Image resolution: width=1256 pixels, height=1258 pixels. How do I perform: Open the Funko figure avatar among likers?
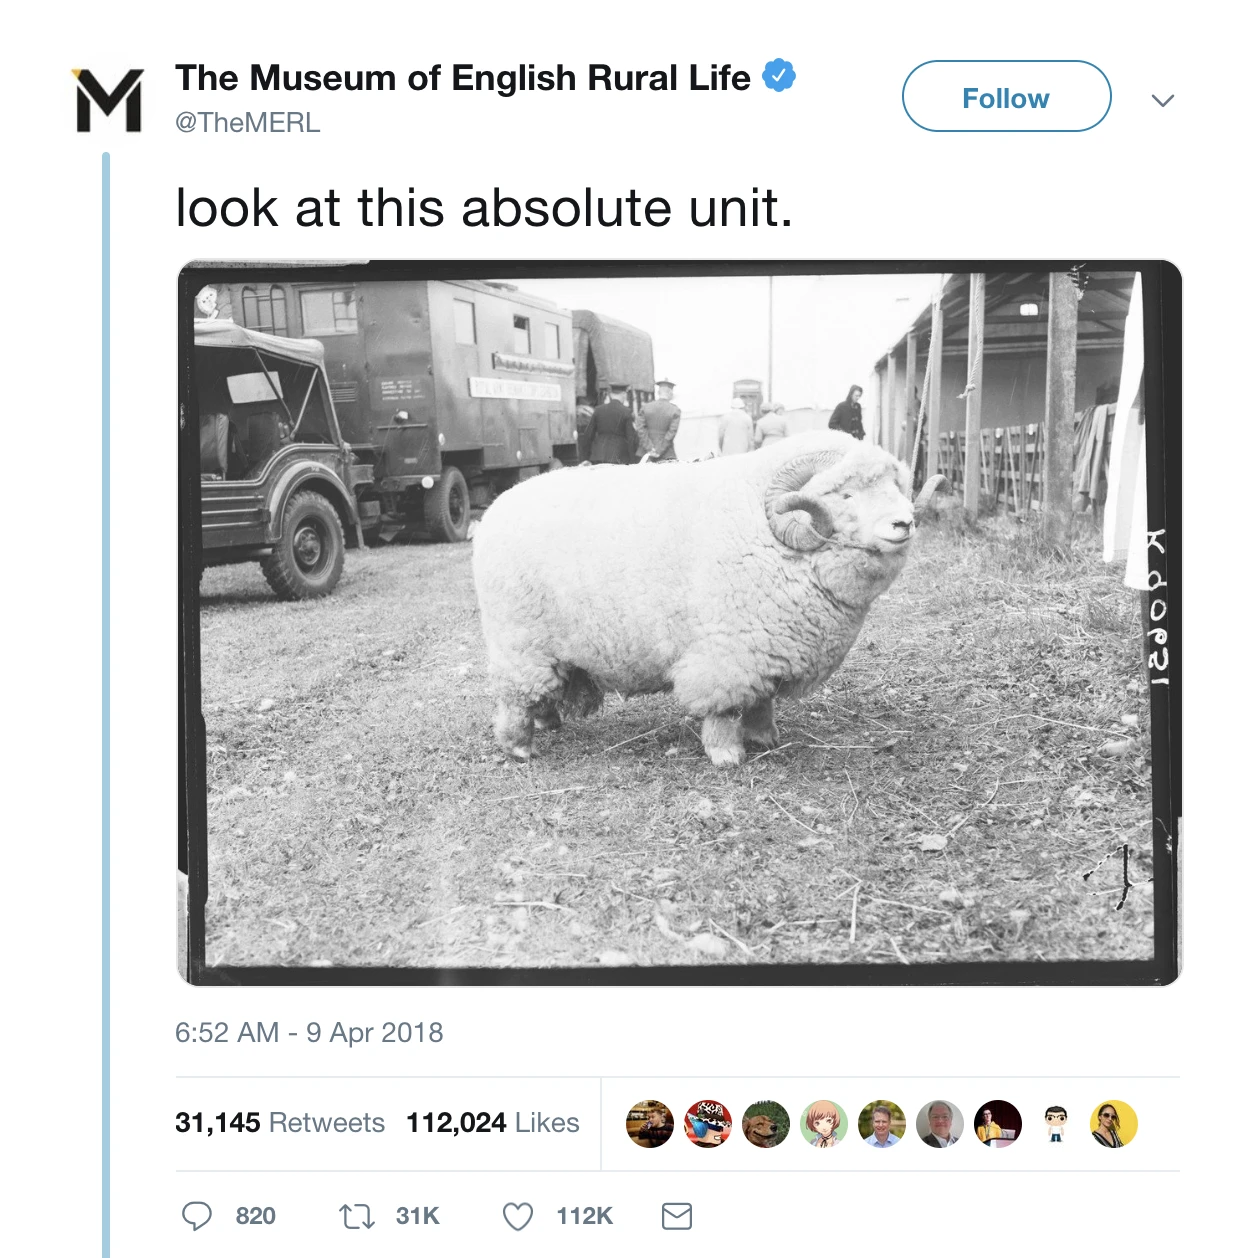point(1056,1124)
